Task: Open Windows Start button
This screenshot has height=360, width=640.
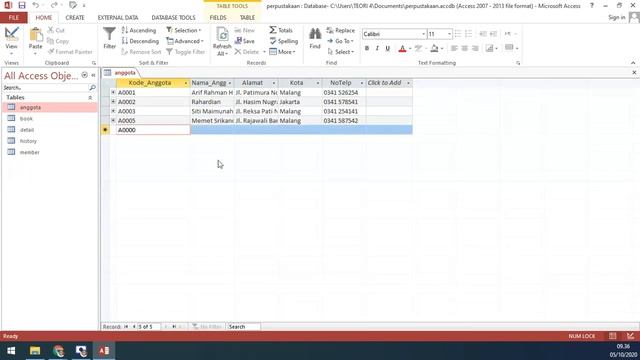Action: tap(11, 351)
